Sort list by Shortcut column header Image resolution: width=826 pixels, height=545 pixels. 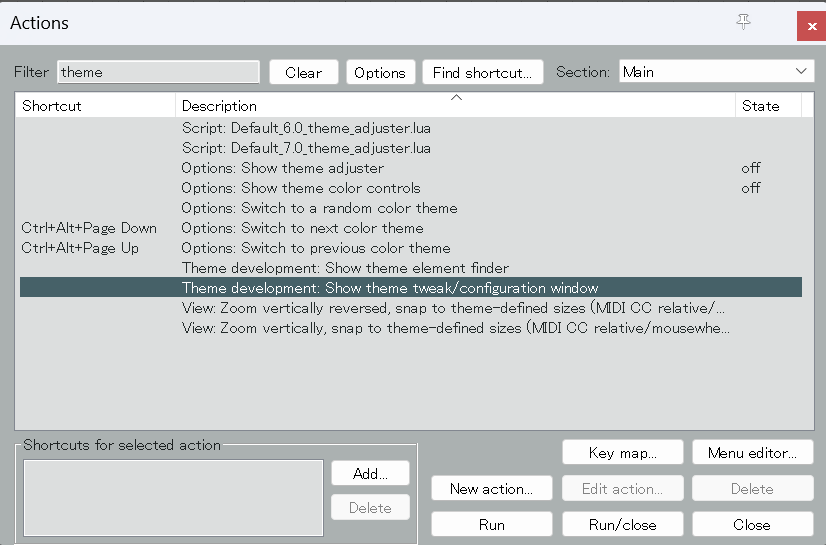point(95,106)
